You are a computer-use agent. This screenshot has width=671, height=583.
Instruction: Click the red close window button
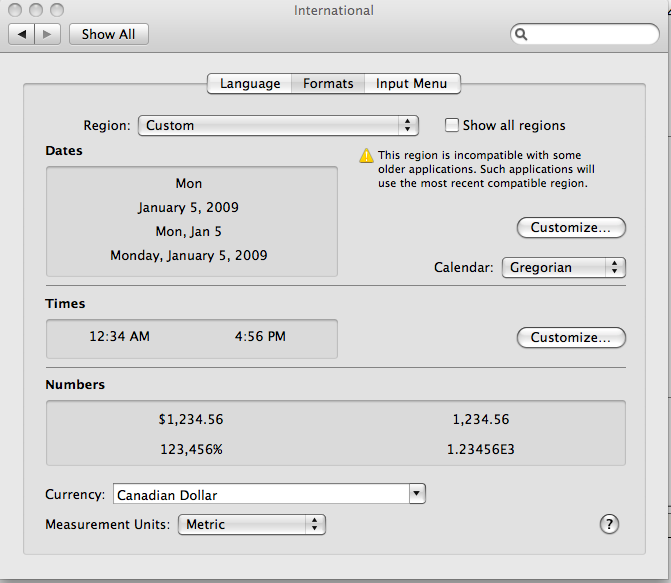coord(15,9)
